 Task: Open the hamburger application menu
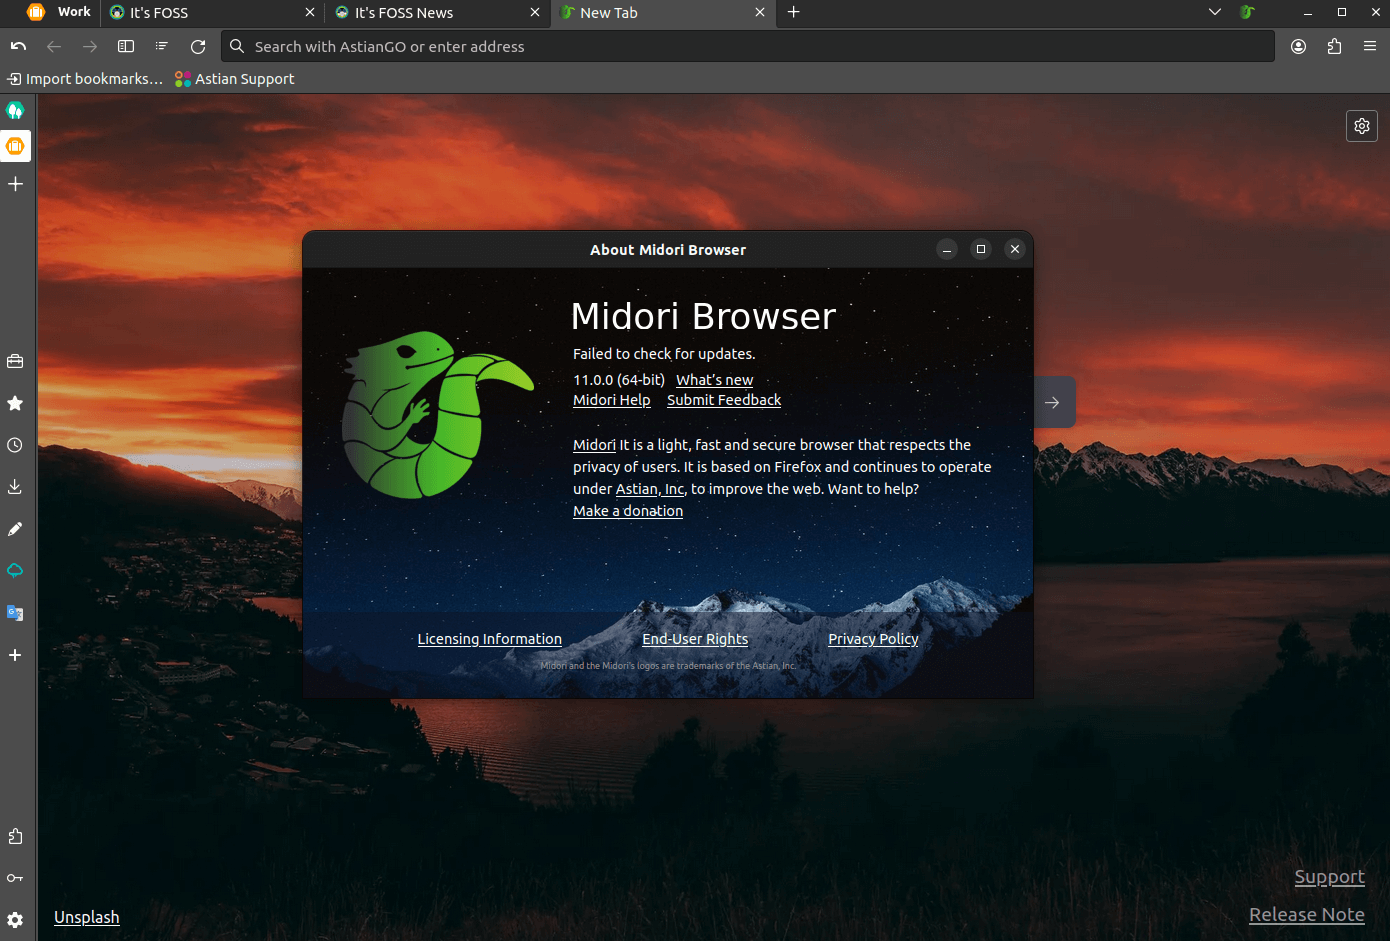coord(1370,46)
